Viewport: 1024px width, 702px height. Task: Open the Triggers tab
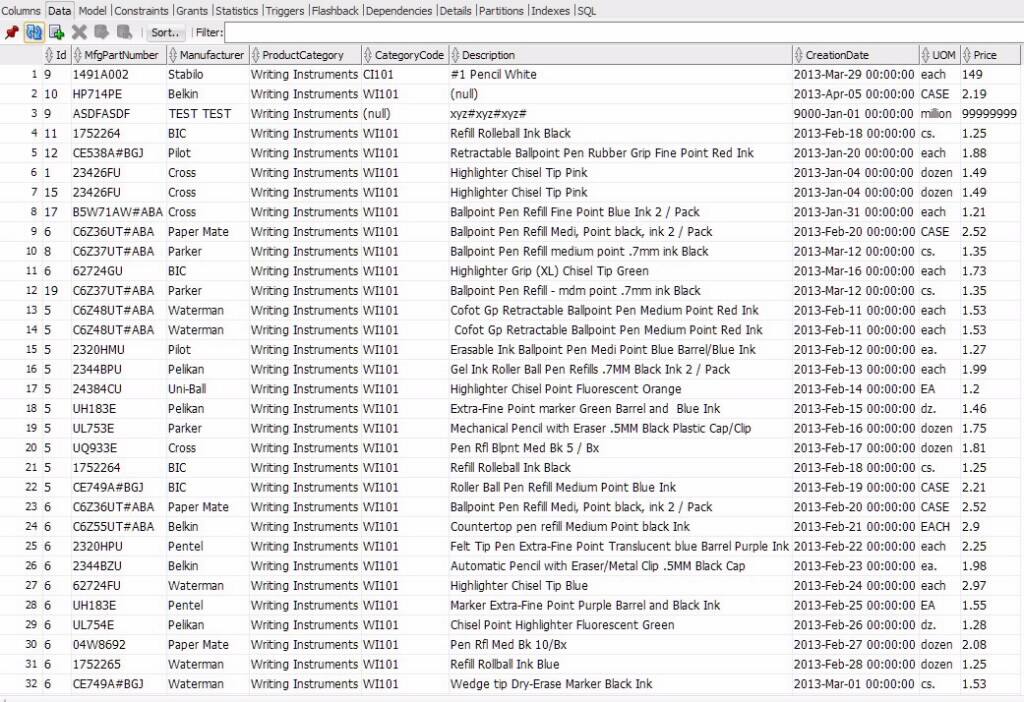[284, 11]
